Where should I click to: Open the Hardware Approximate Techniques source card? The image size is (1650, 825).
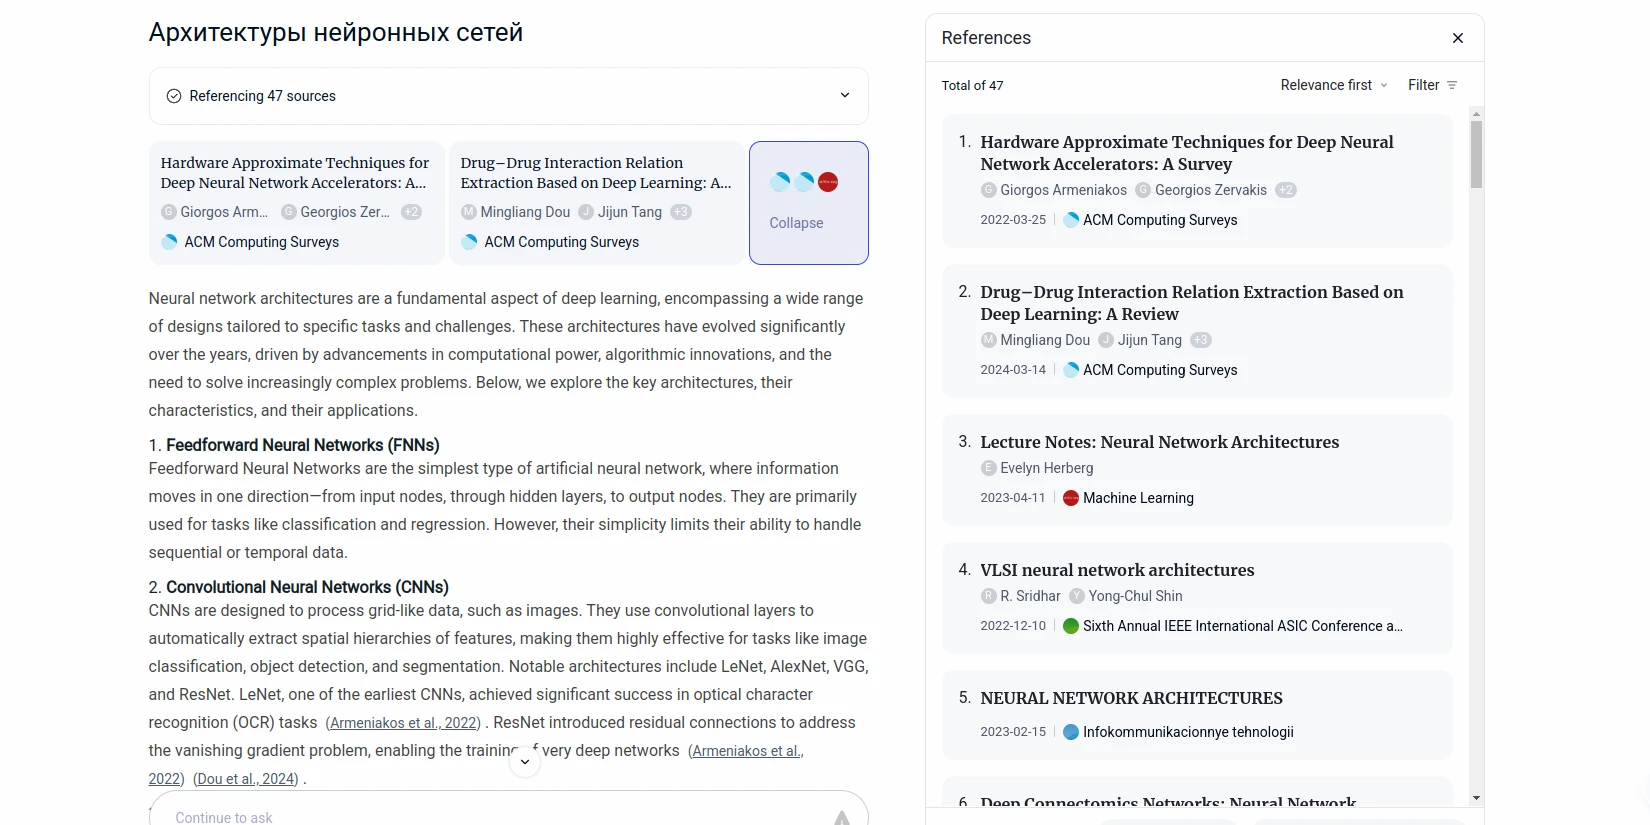pos(296,203)
